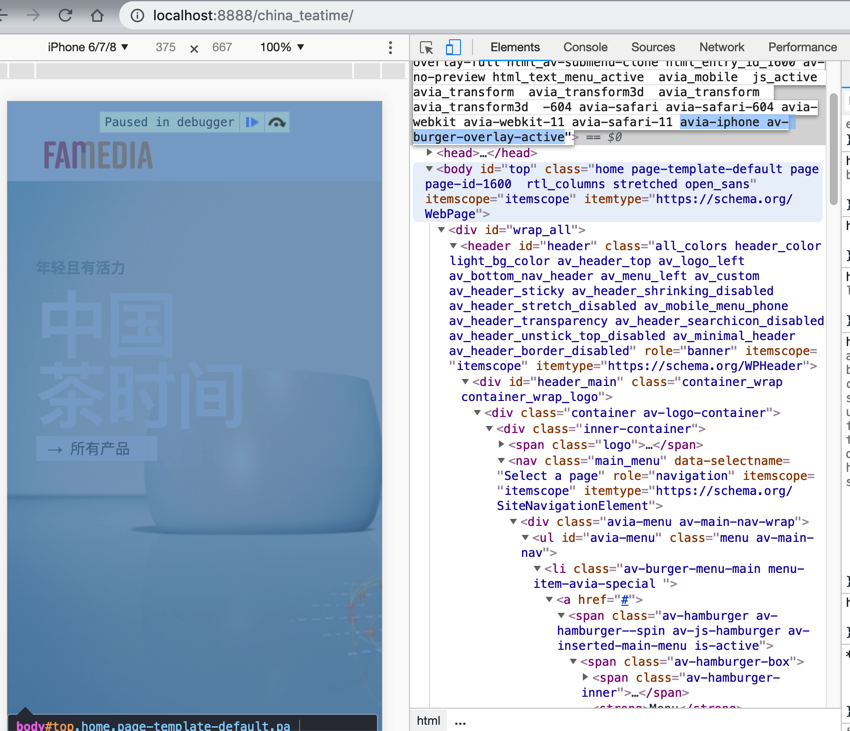Click the highlighted avia-iphone class text

719,122
